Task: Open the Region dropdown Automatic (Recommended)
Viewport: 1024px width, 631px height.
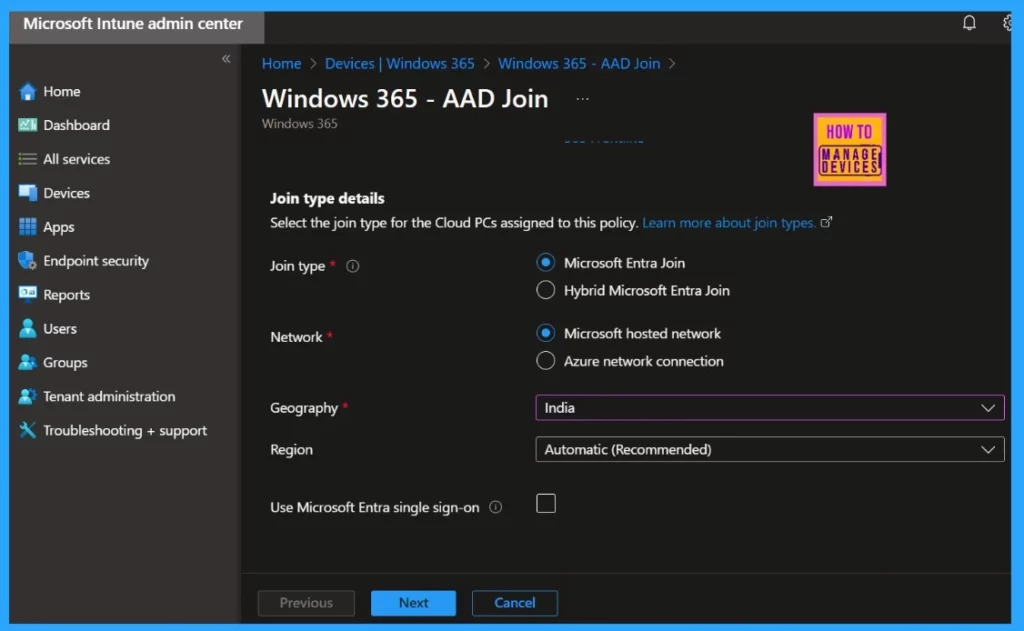Action: click(x=770, y=449)
